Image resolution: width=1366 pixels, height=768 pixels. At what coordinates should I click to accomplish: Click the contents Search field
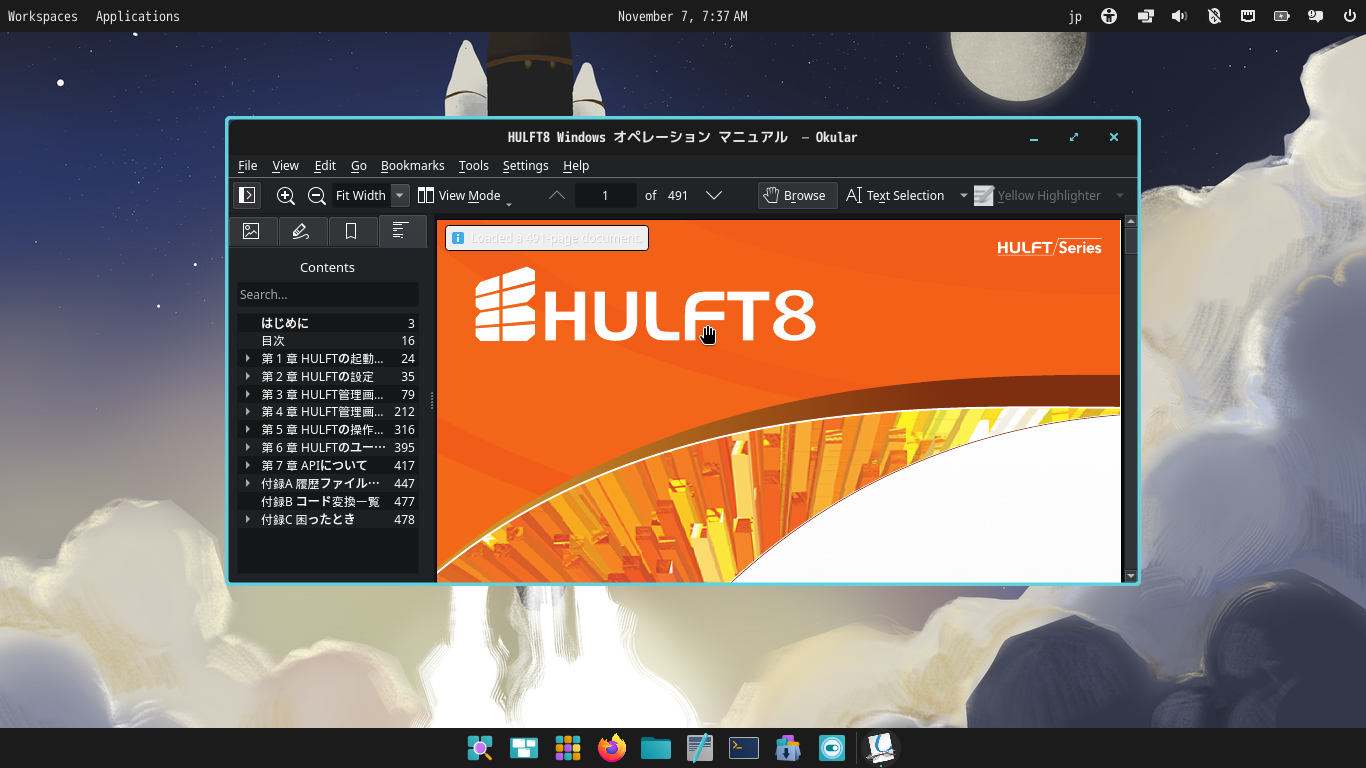tap(327, 295)
